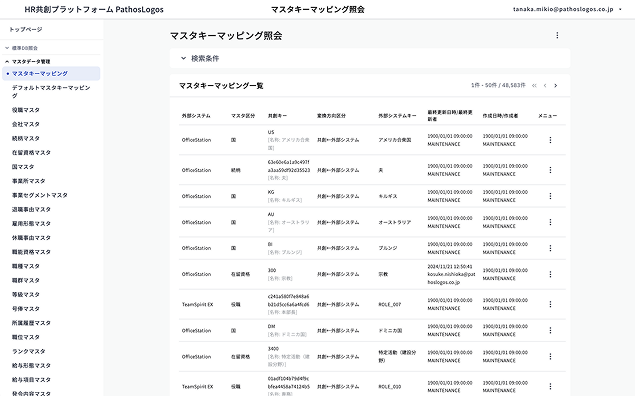Click the 変換方向区分 column header
The width and height of the screenshot is (635, 396).
tap(331, 116)
